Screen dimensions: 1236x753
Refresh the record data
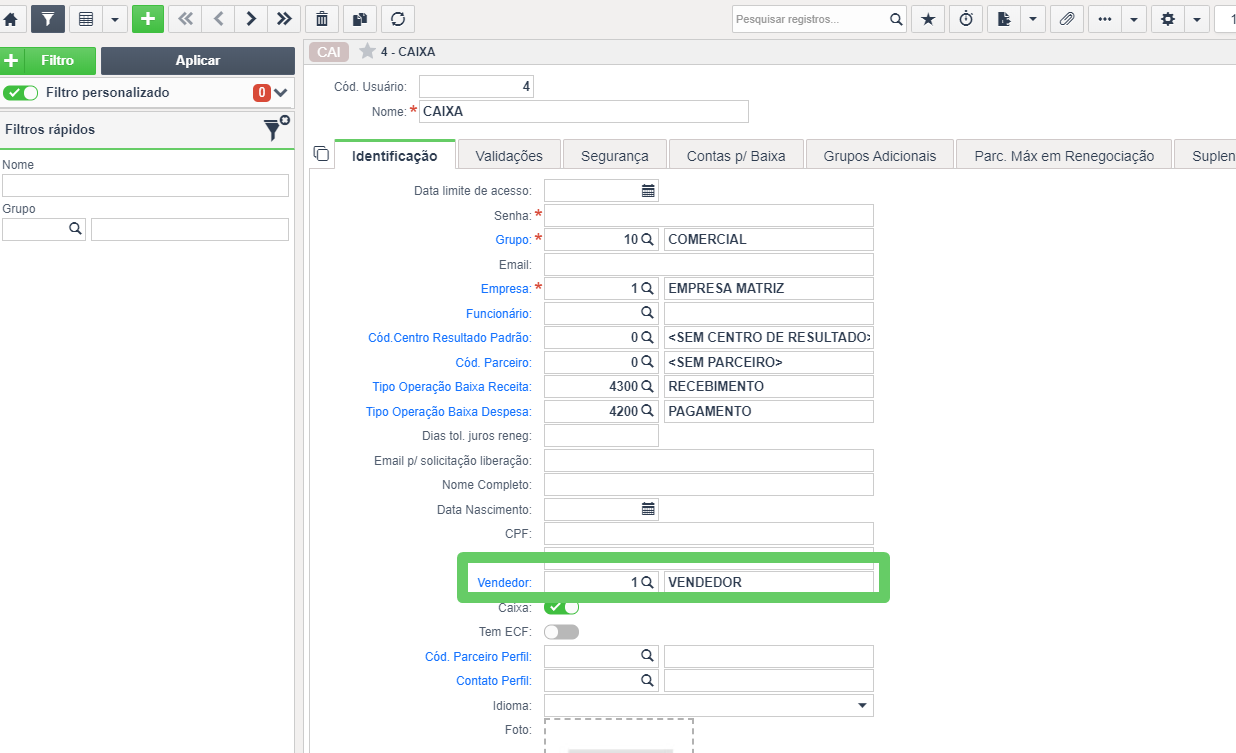click(398, 18)
